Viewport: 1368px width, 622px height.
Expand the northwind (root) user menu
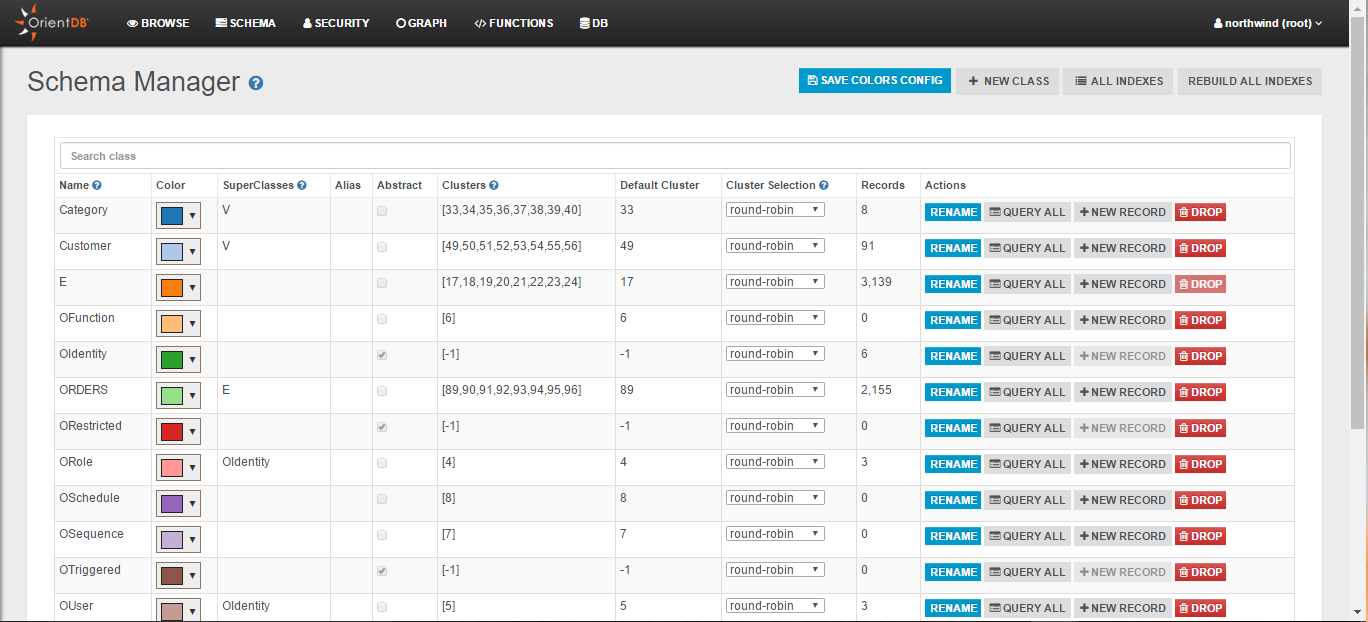click(x=1267, y=23)
